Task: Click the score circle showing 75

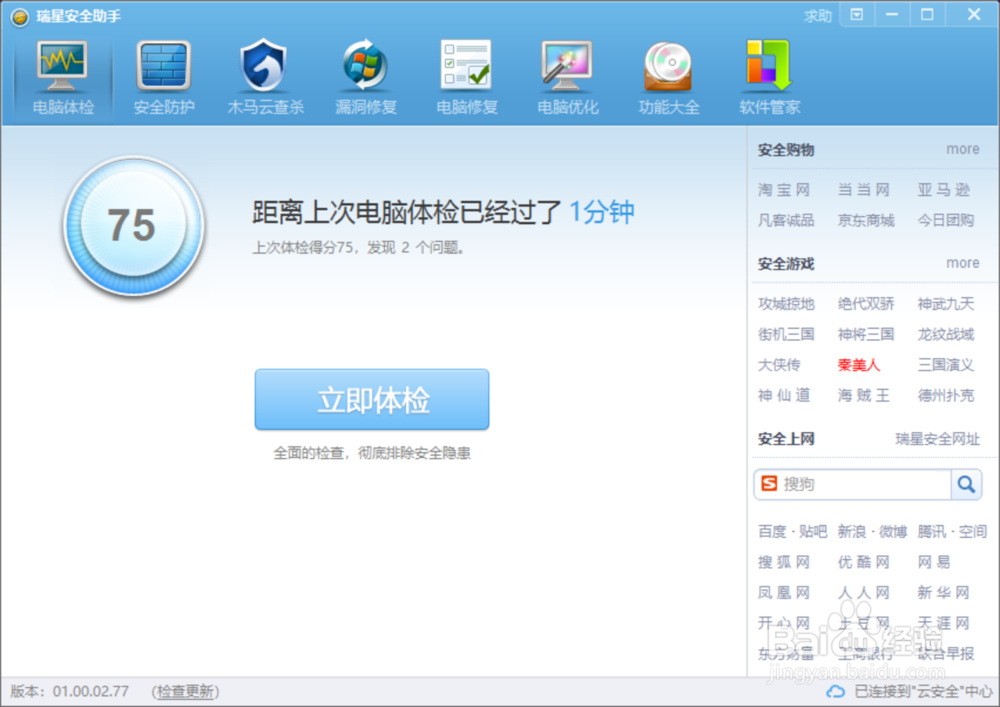Action: tap(133, 226)
